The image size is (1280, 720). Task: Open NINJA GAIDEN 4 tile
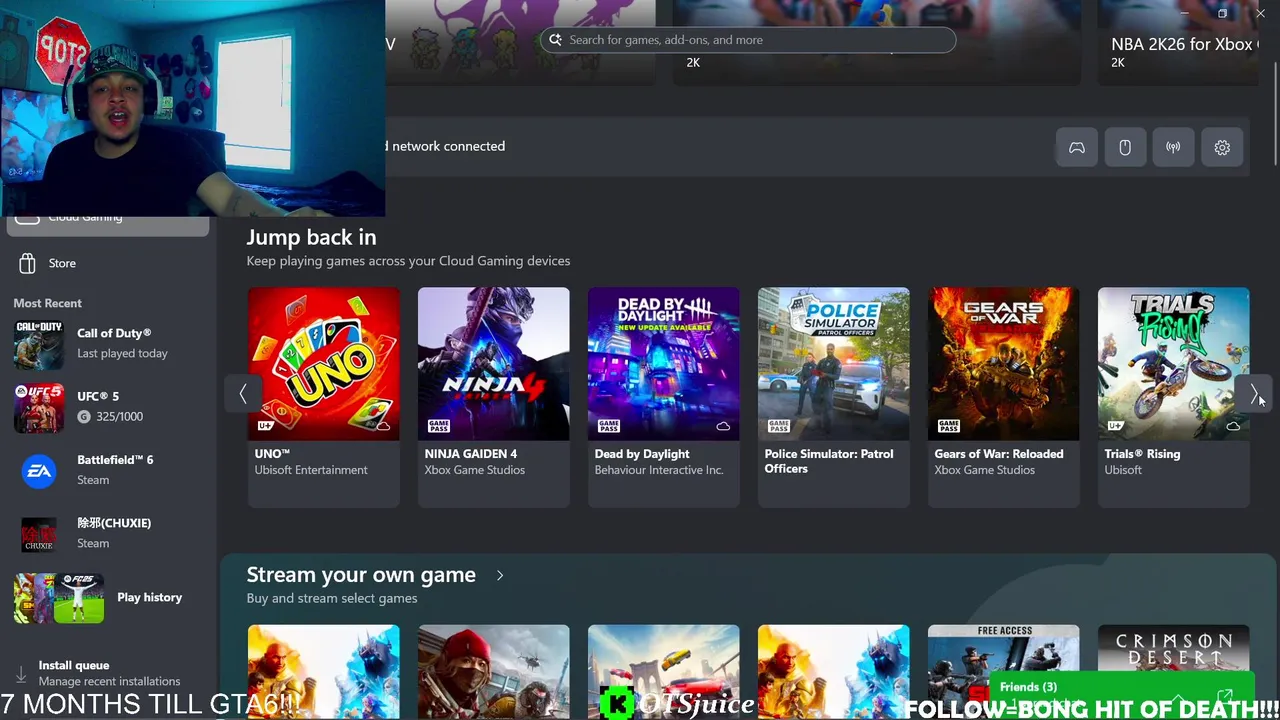pyautogui.click(x=493, y=397)
